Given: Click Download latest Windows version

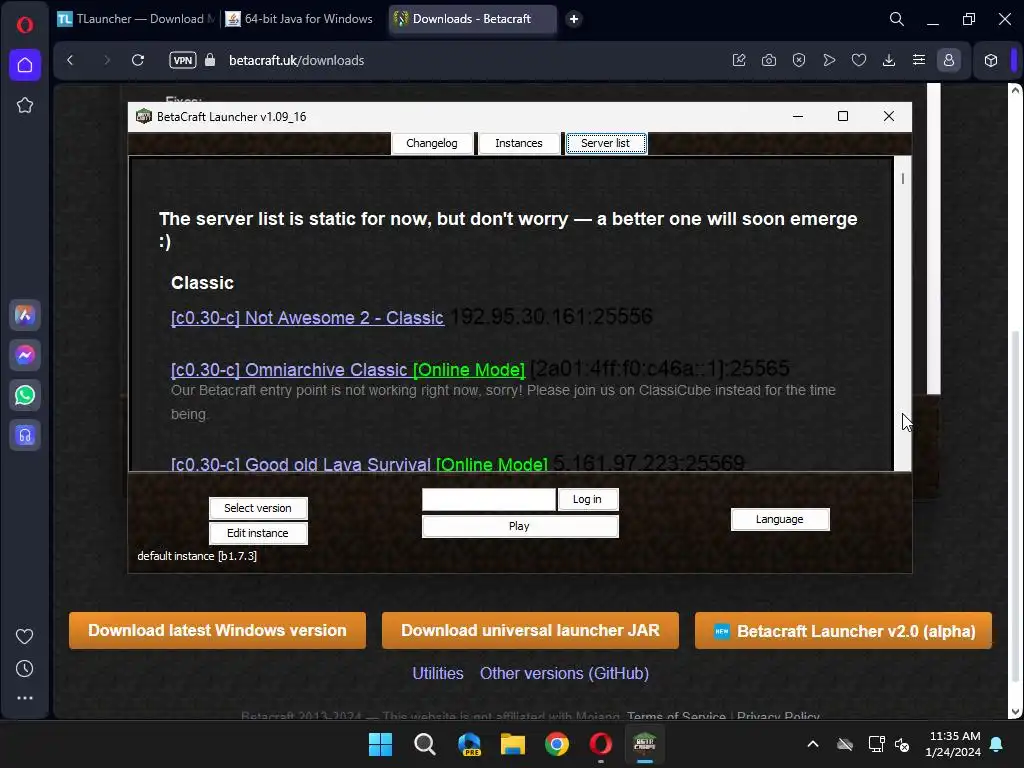Looking at the screenshot, I should [217, 630].
